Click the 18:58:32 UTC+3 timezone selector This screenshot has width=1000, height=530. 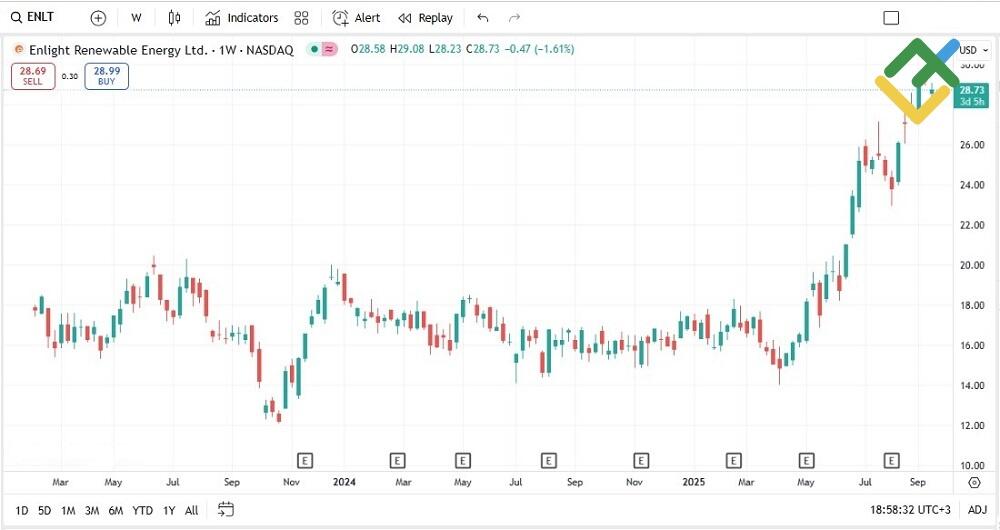click(x=910, y=510)
